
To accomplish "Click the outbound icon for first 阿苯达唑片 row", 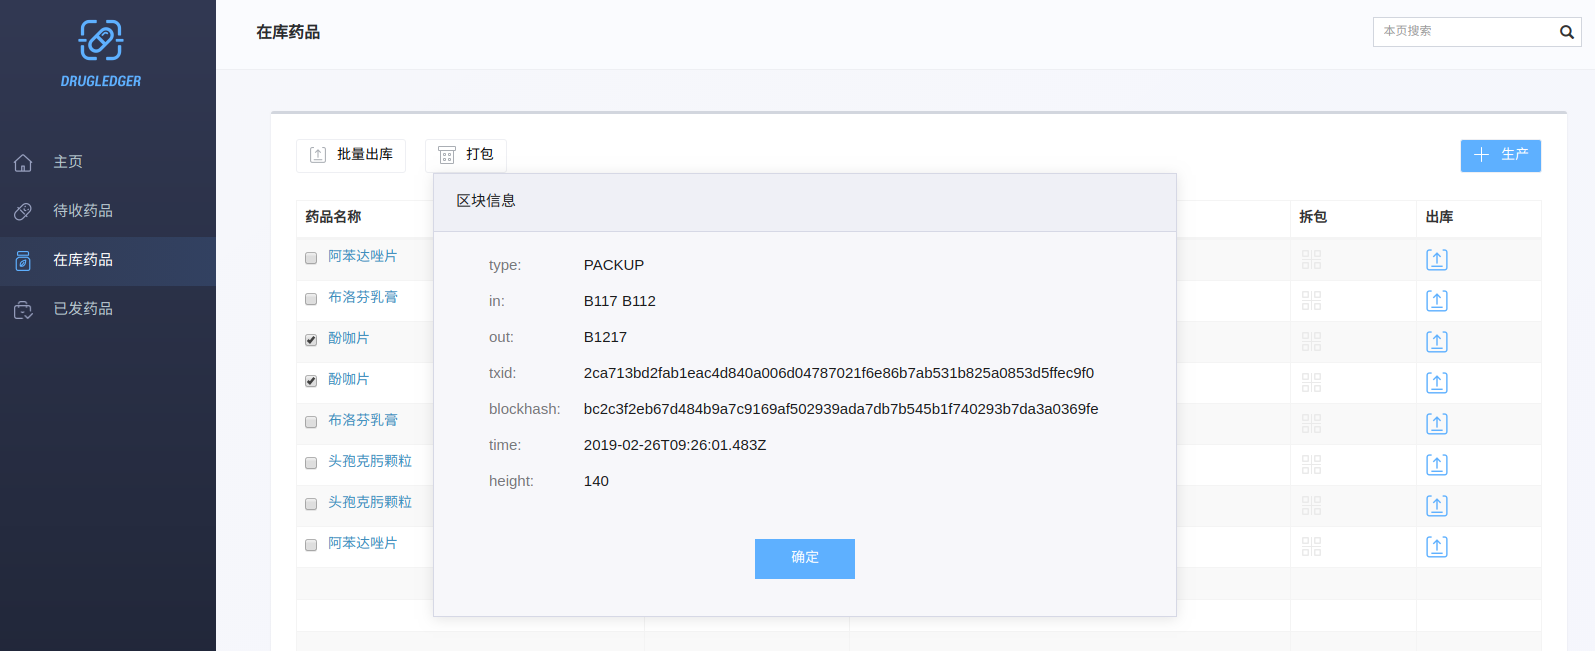I will click(1436, 260).
